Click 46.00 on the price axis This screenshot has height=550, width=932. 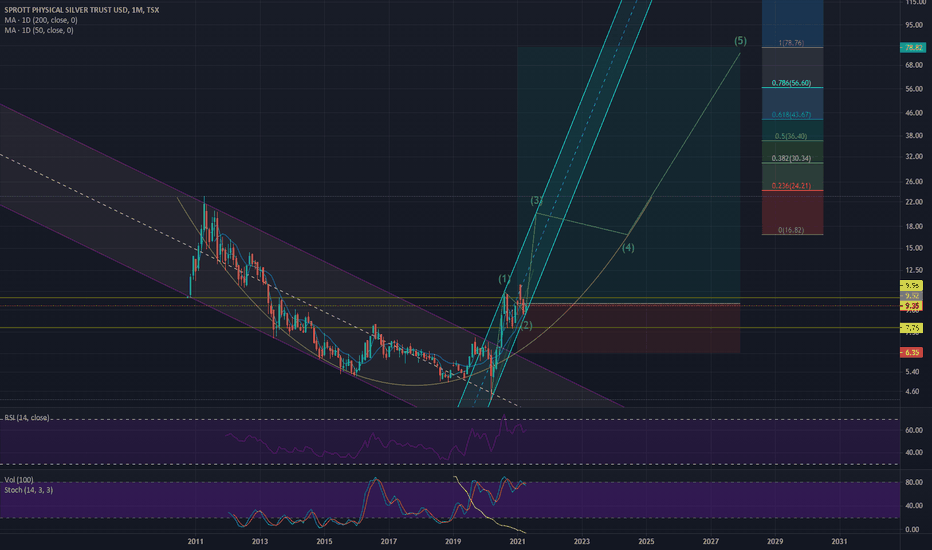coord(914,112)
